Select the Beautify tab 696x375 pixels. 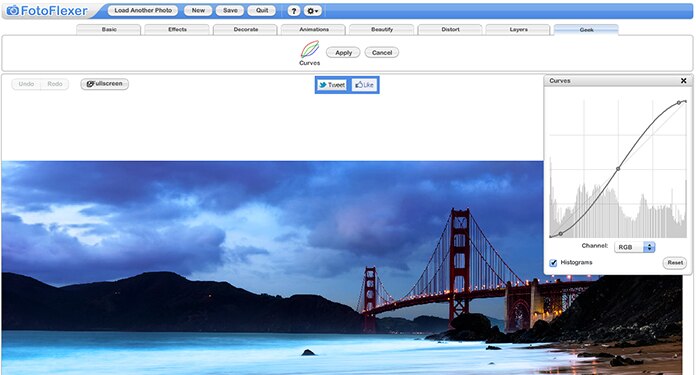pos(382,30)
